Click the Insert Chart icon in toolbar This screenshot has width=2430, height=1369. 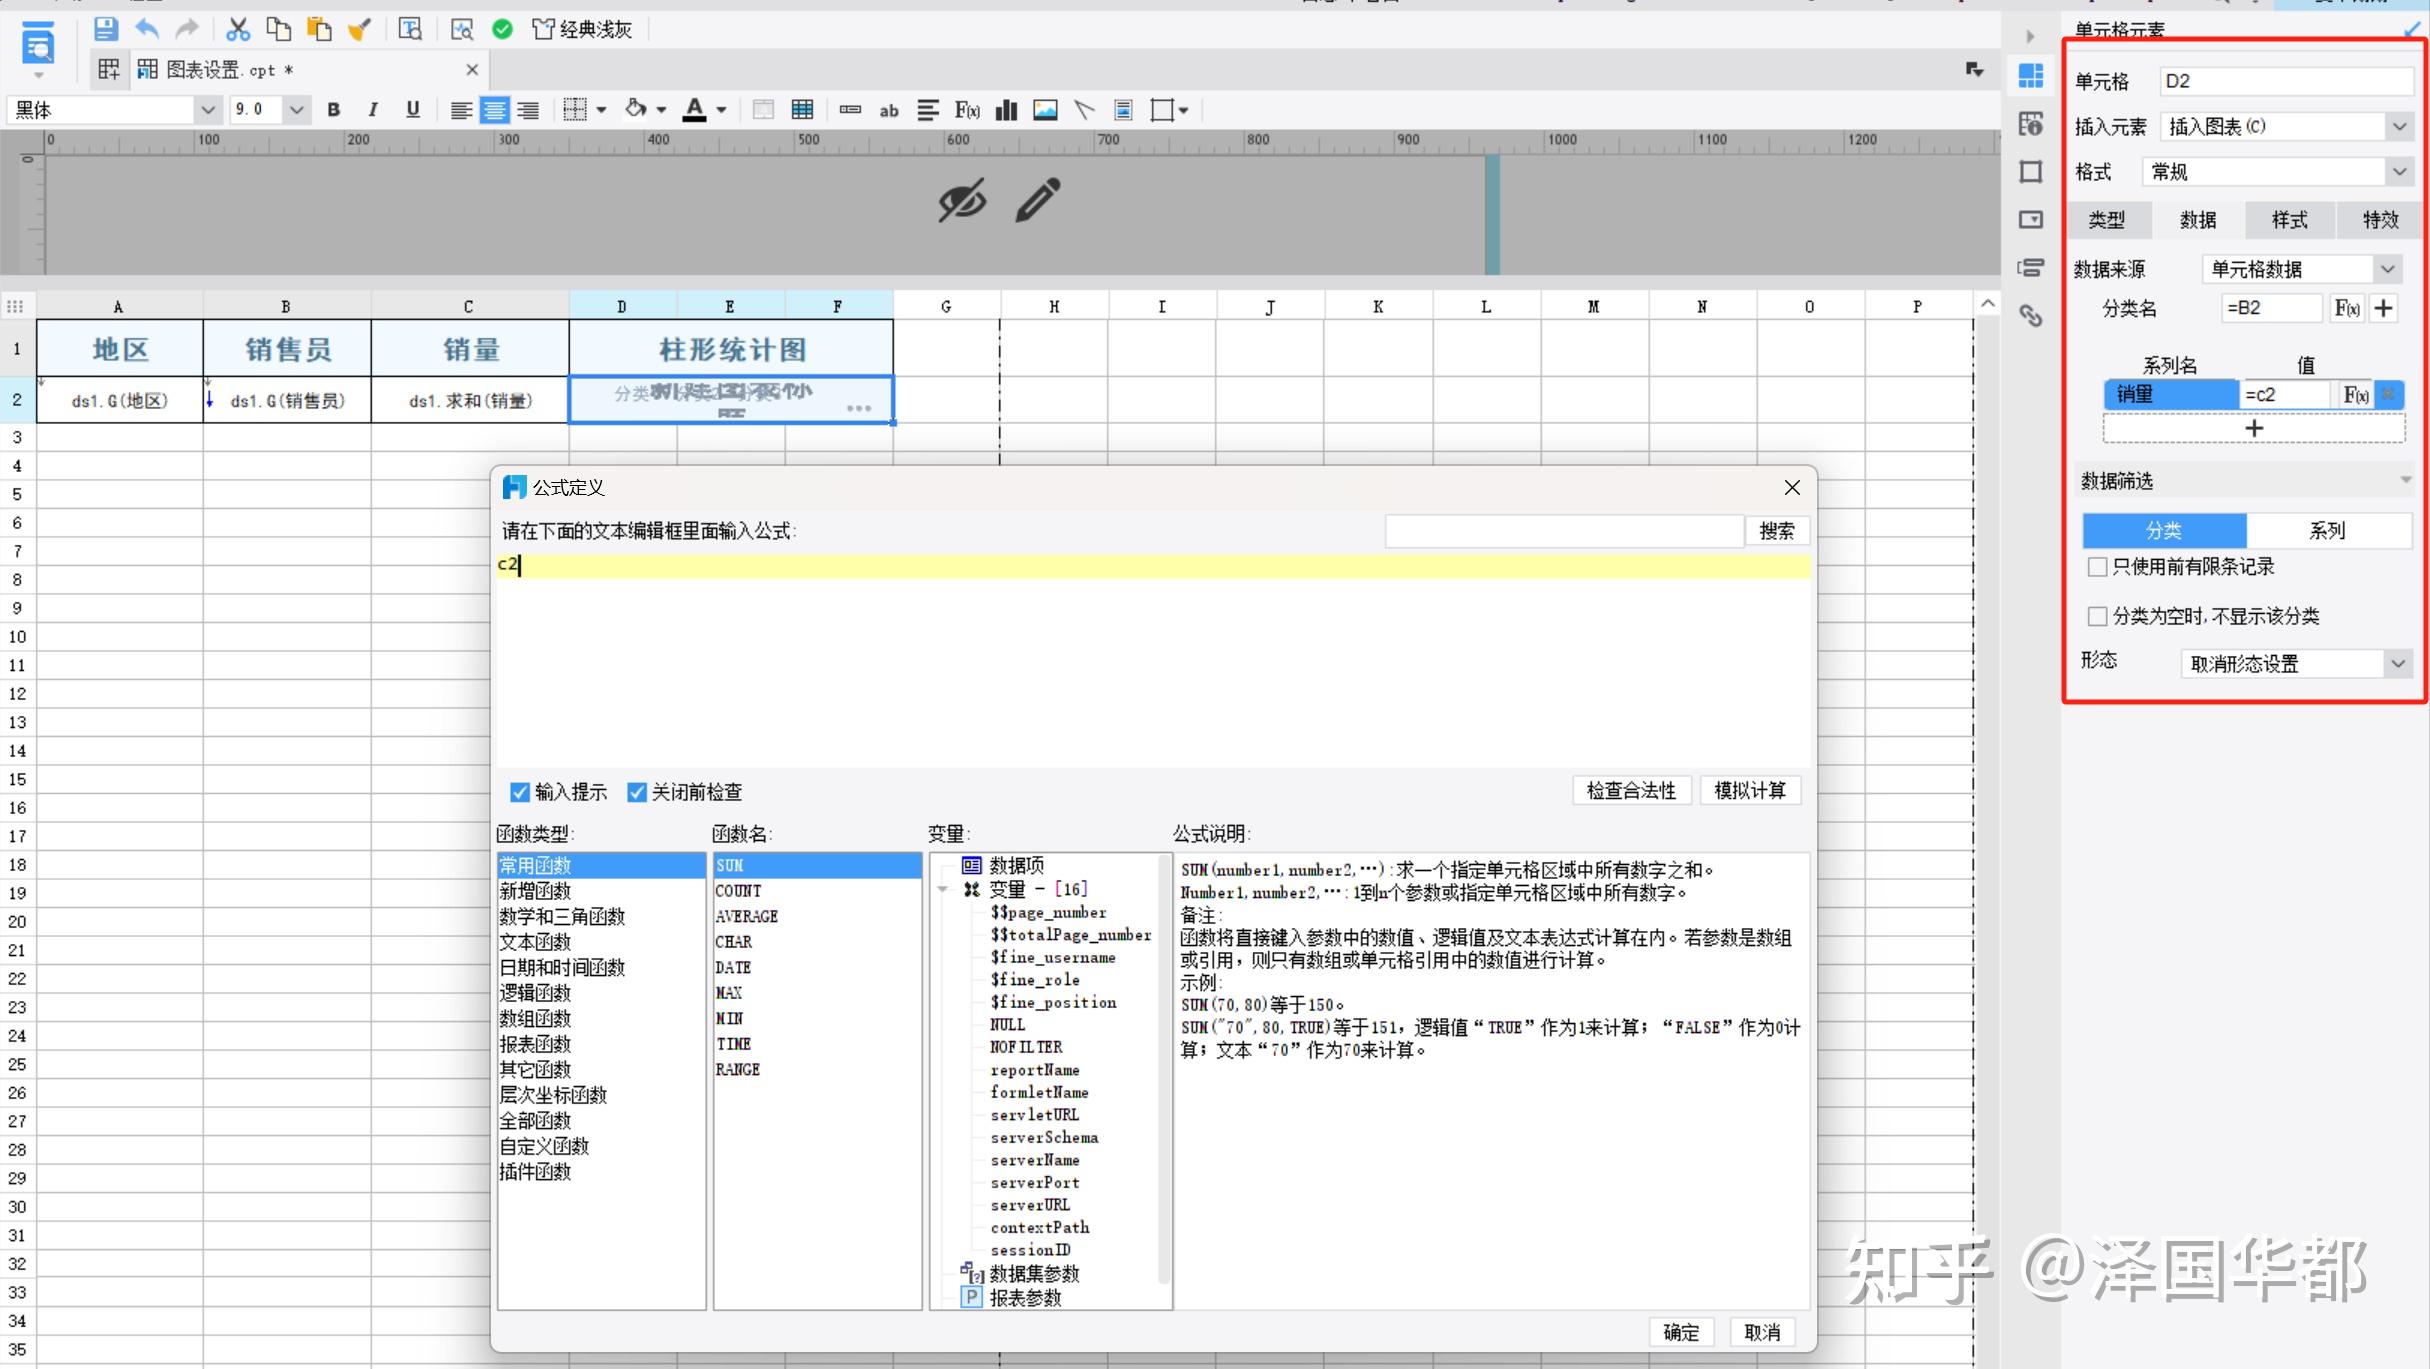1005,110
